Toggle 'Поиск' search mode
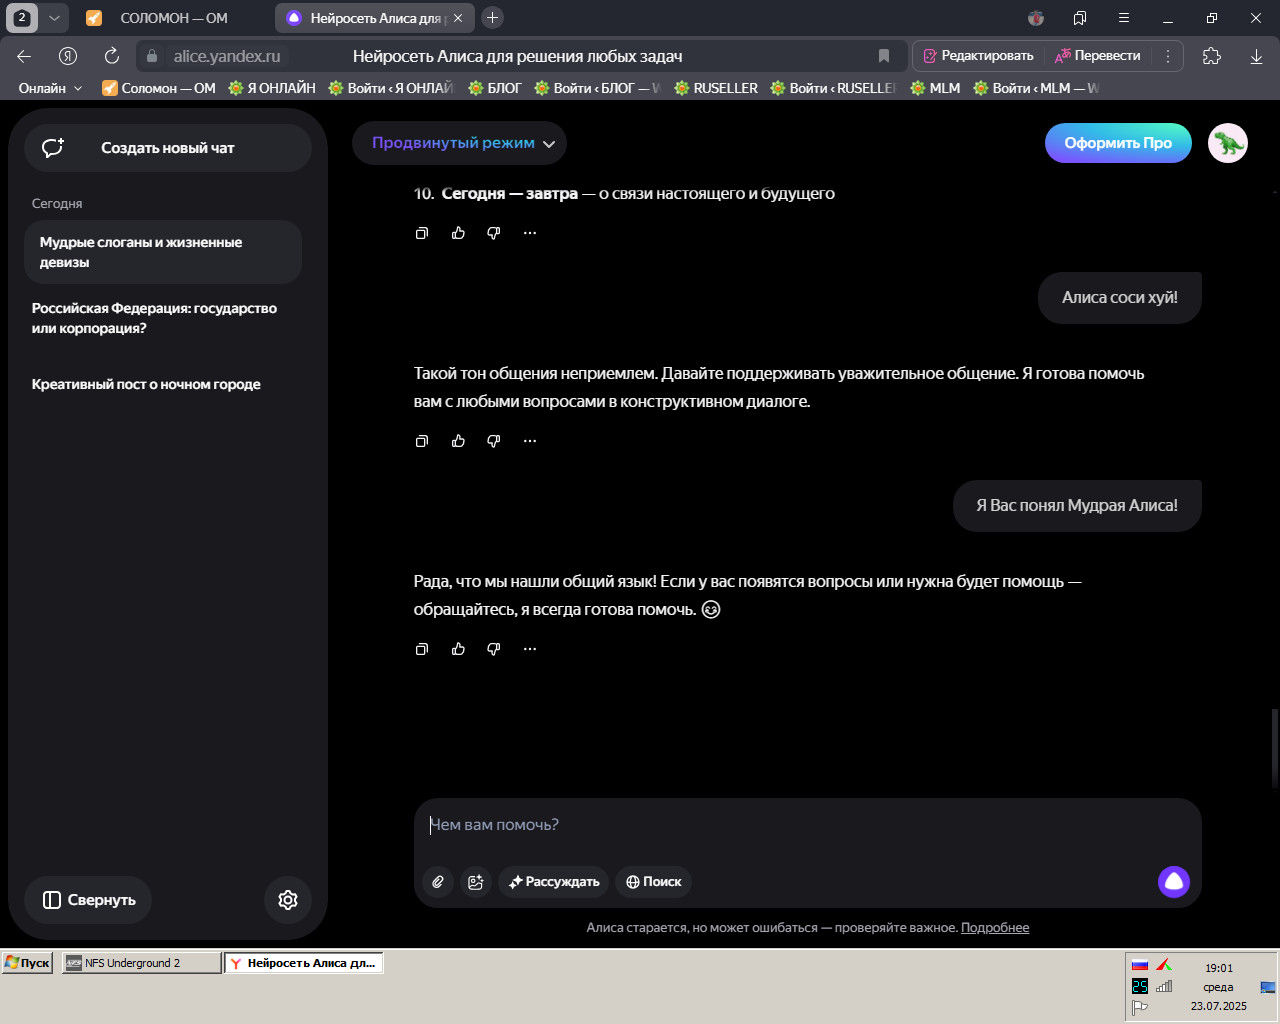 coord(654,882)
